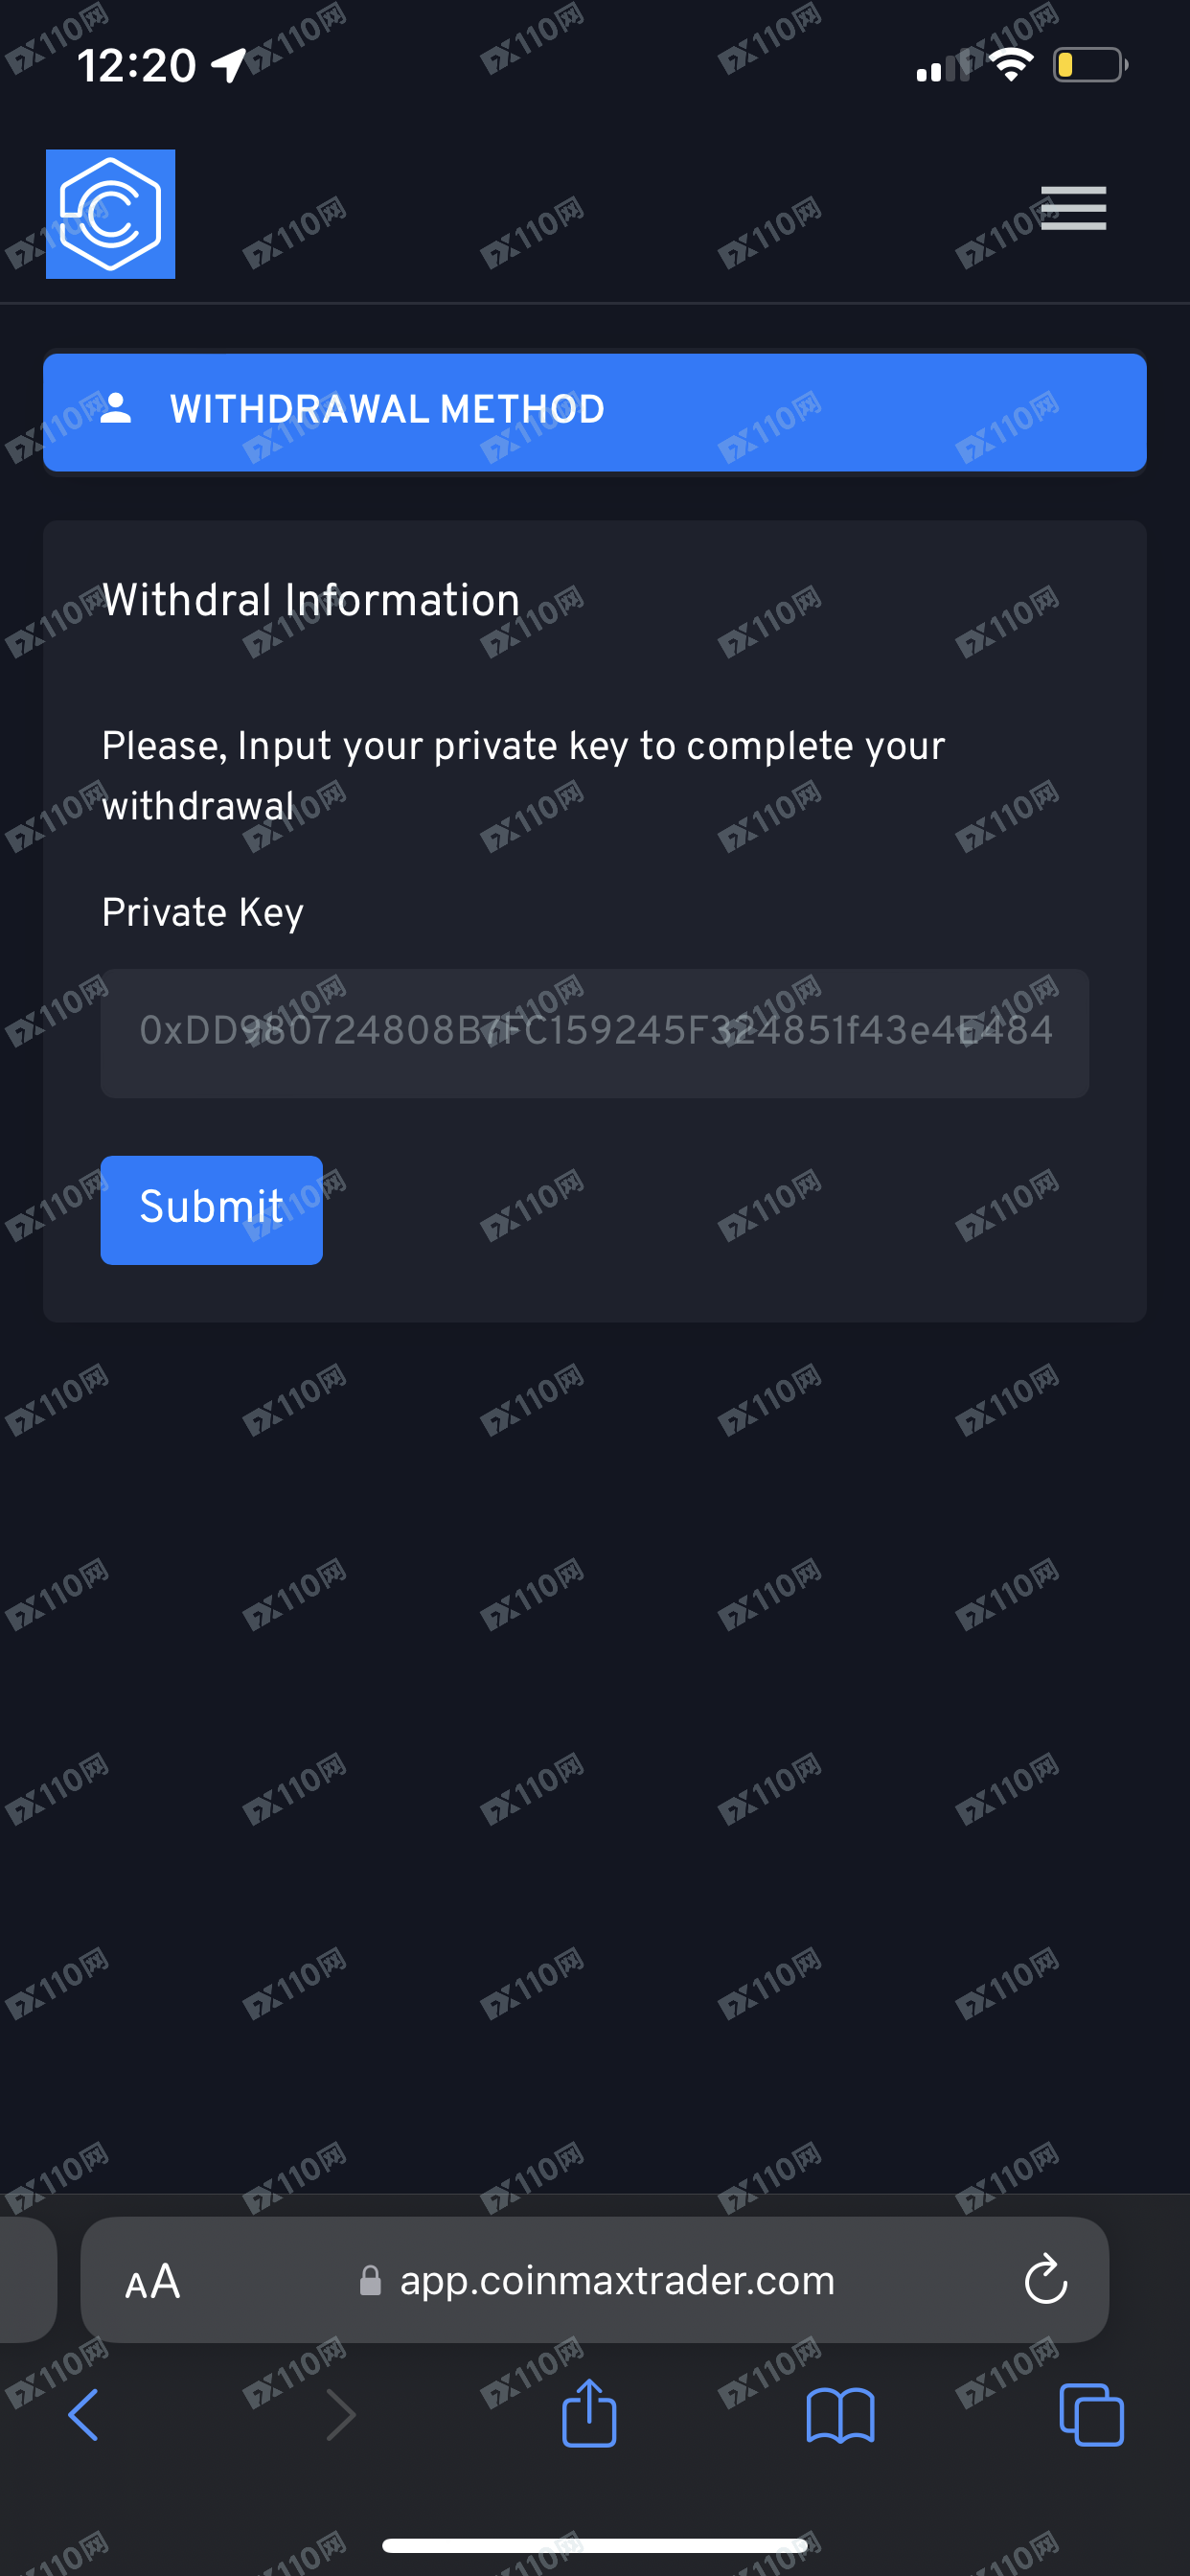Image resolution: width=1190 pixels, height=2576 pixels.
Task: Click the person icon in the Withdrawal Method bar
Action: 116,408
